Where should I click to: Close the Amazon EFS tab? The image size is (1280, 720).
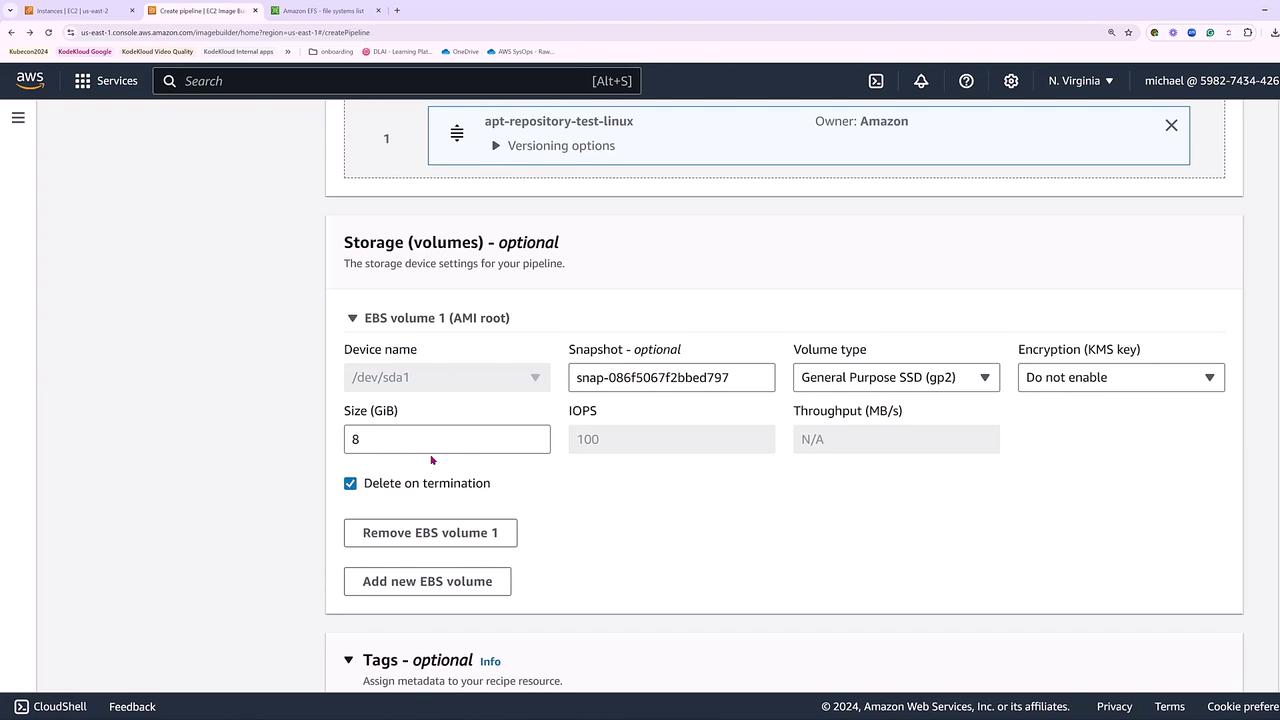[x=378, y=11]
